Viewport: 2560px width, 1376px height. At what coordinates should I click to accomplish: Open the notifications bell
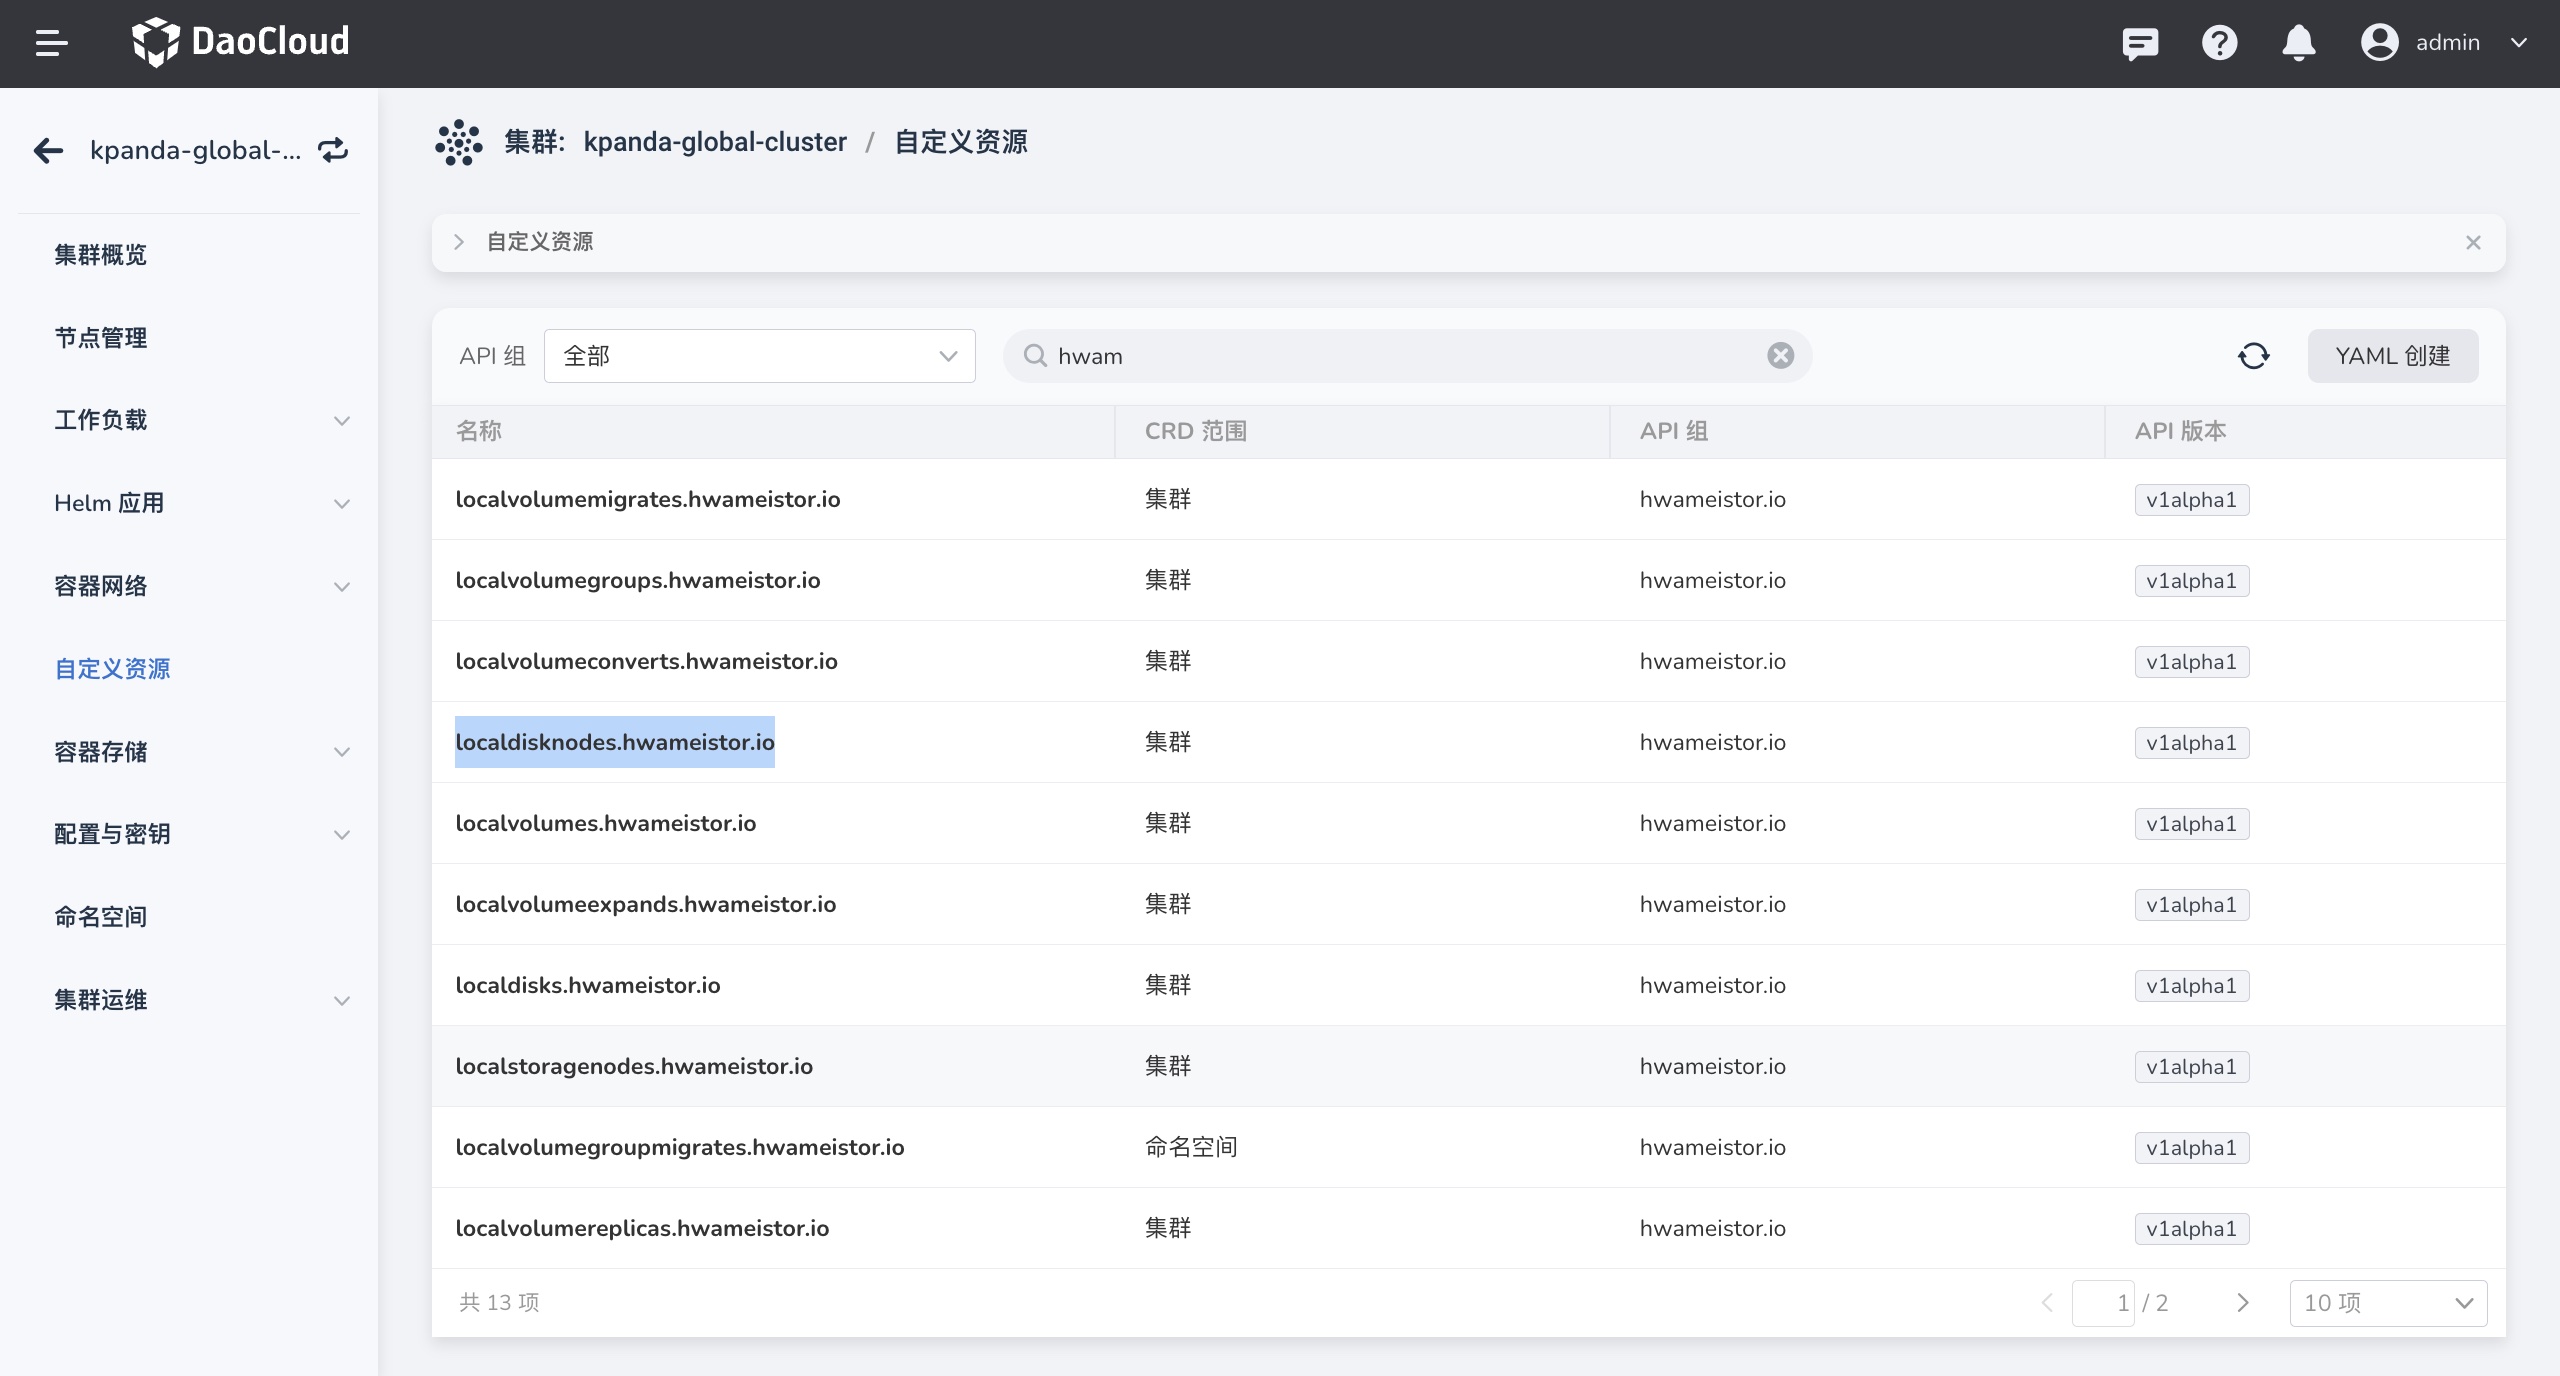(x=2299, y=43)
